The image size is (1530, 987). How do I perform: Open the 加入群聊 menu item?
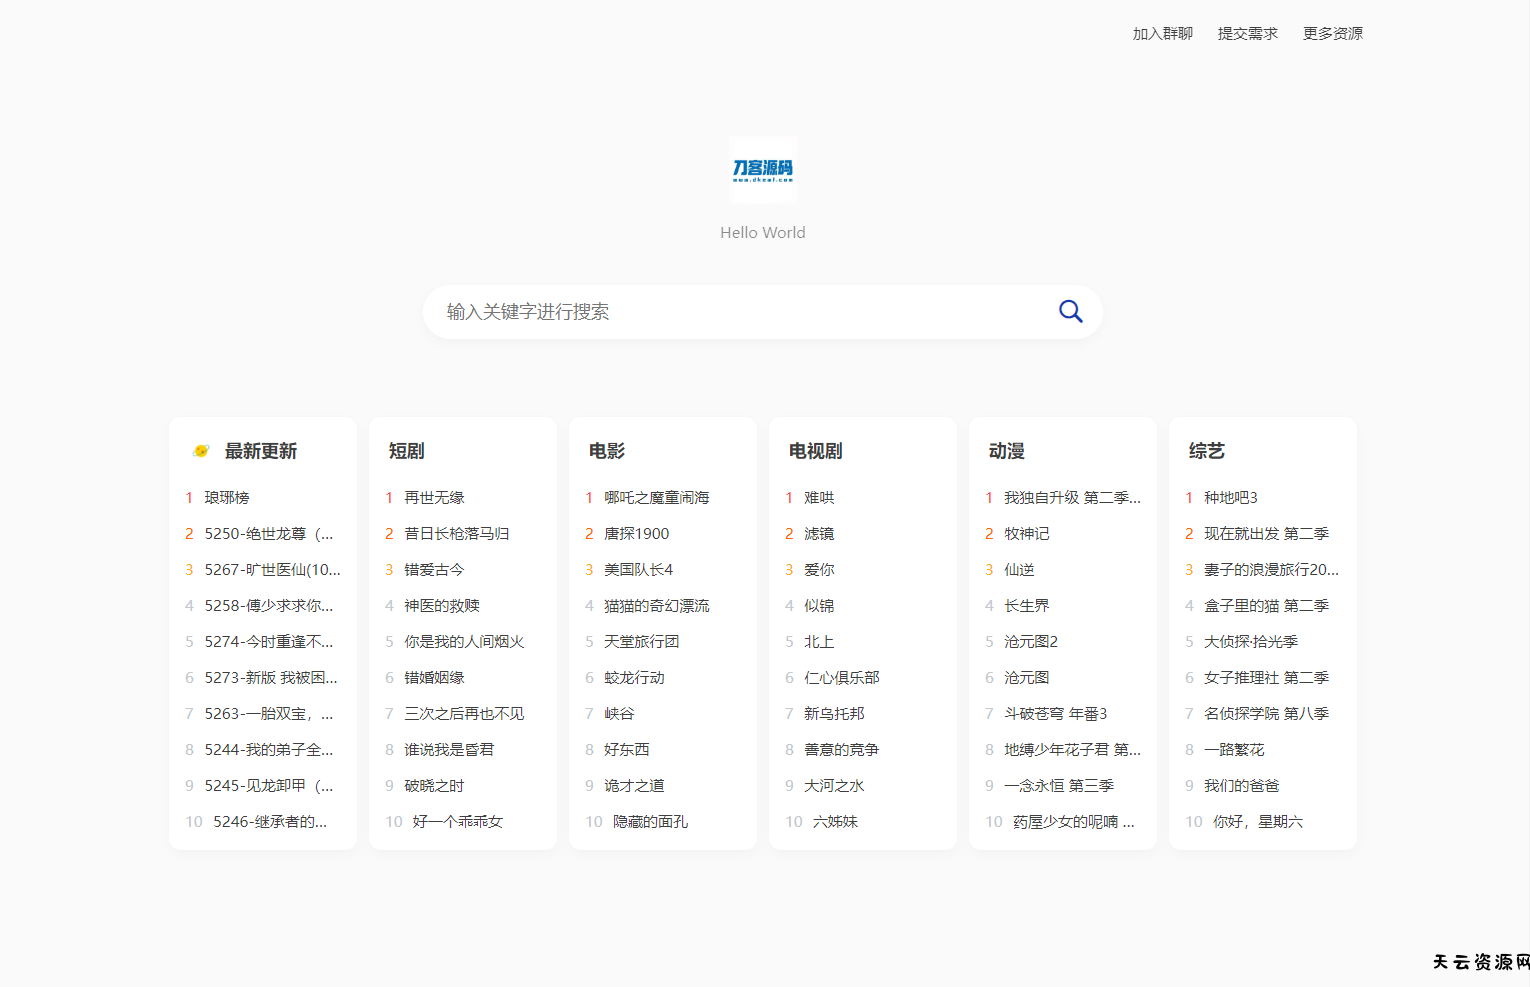1162,33
